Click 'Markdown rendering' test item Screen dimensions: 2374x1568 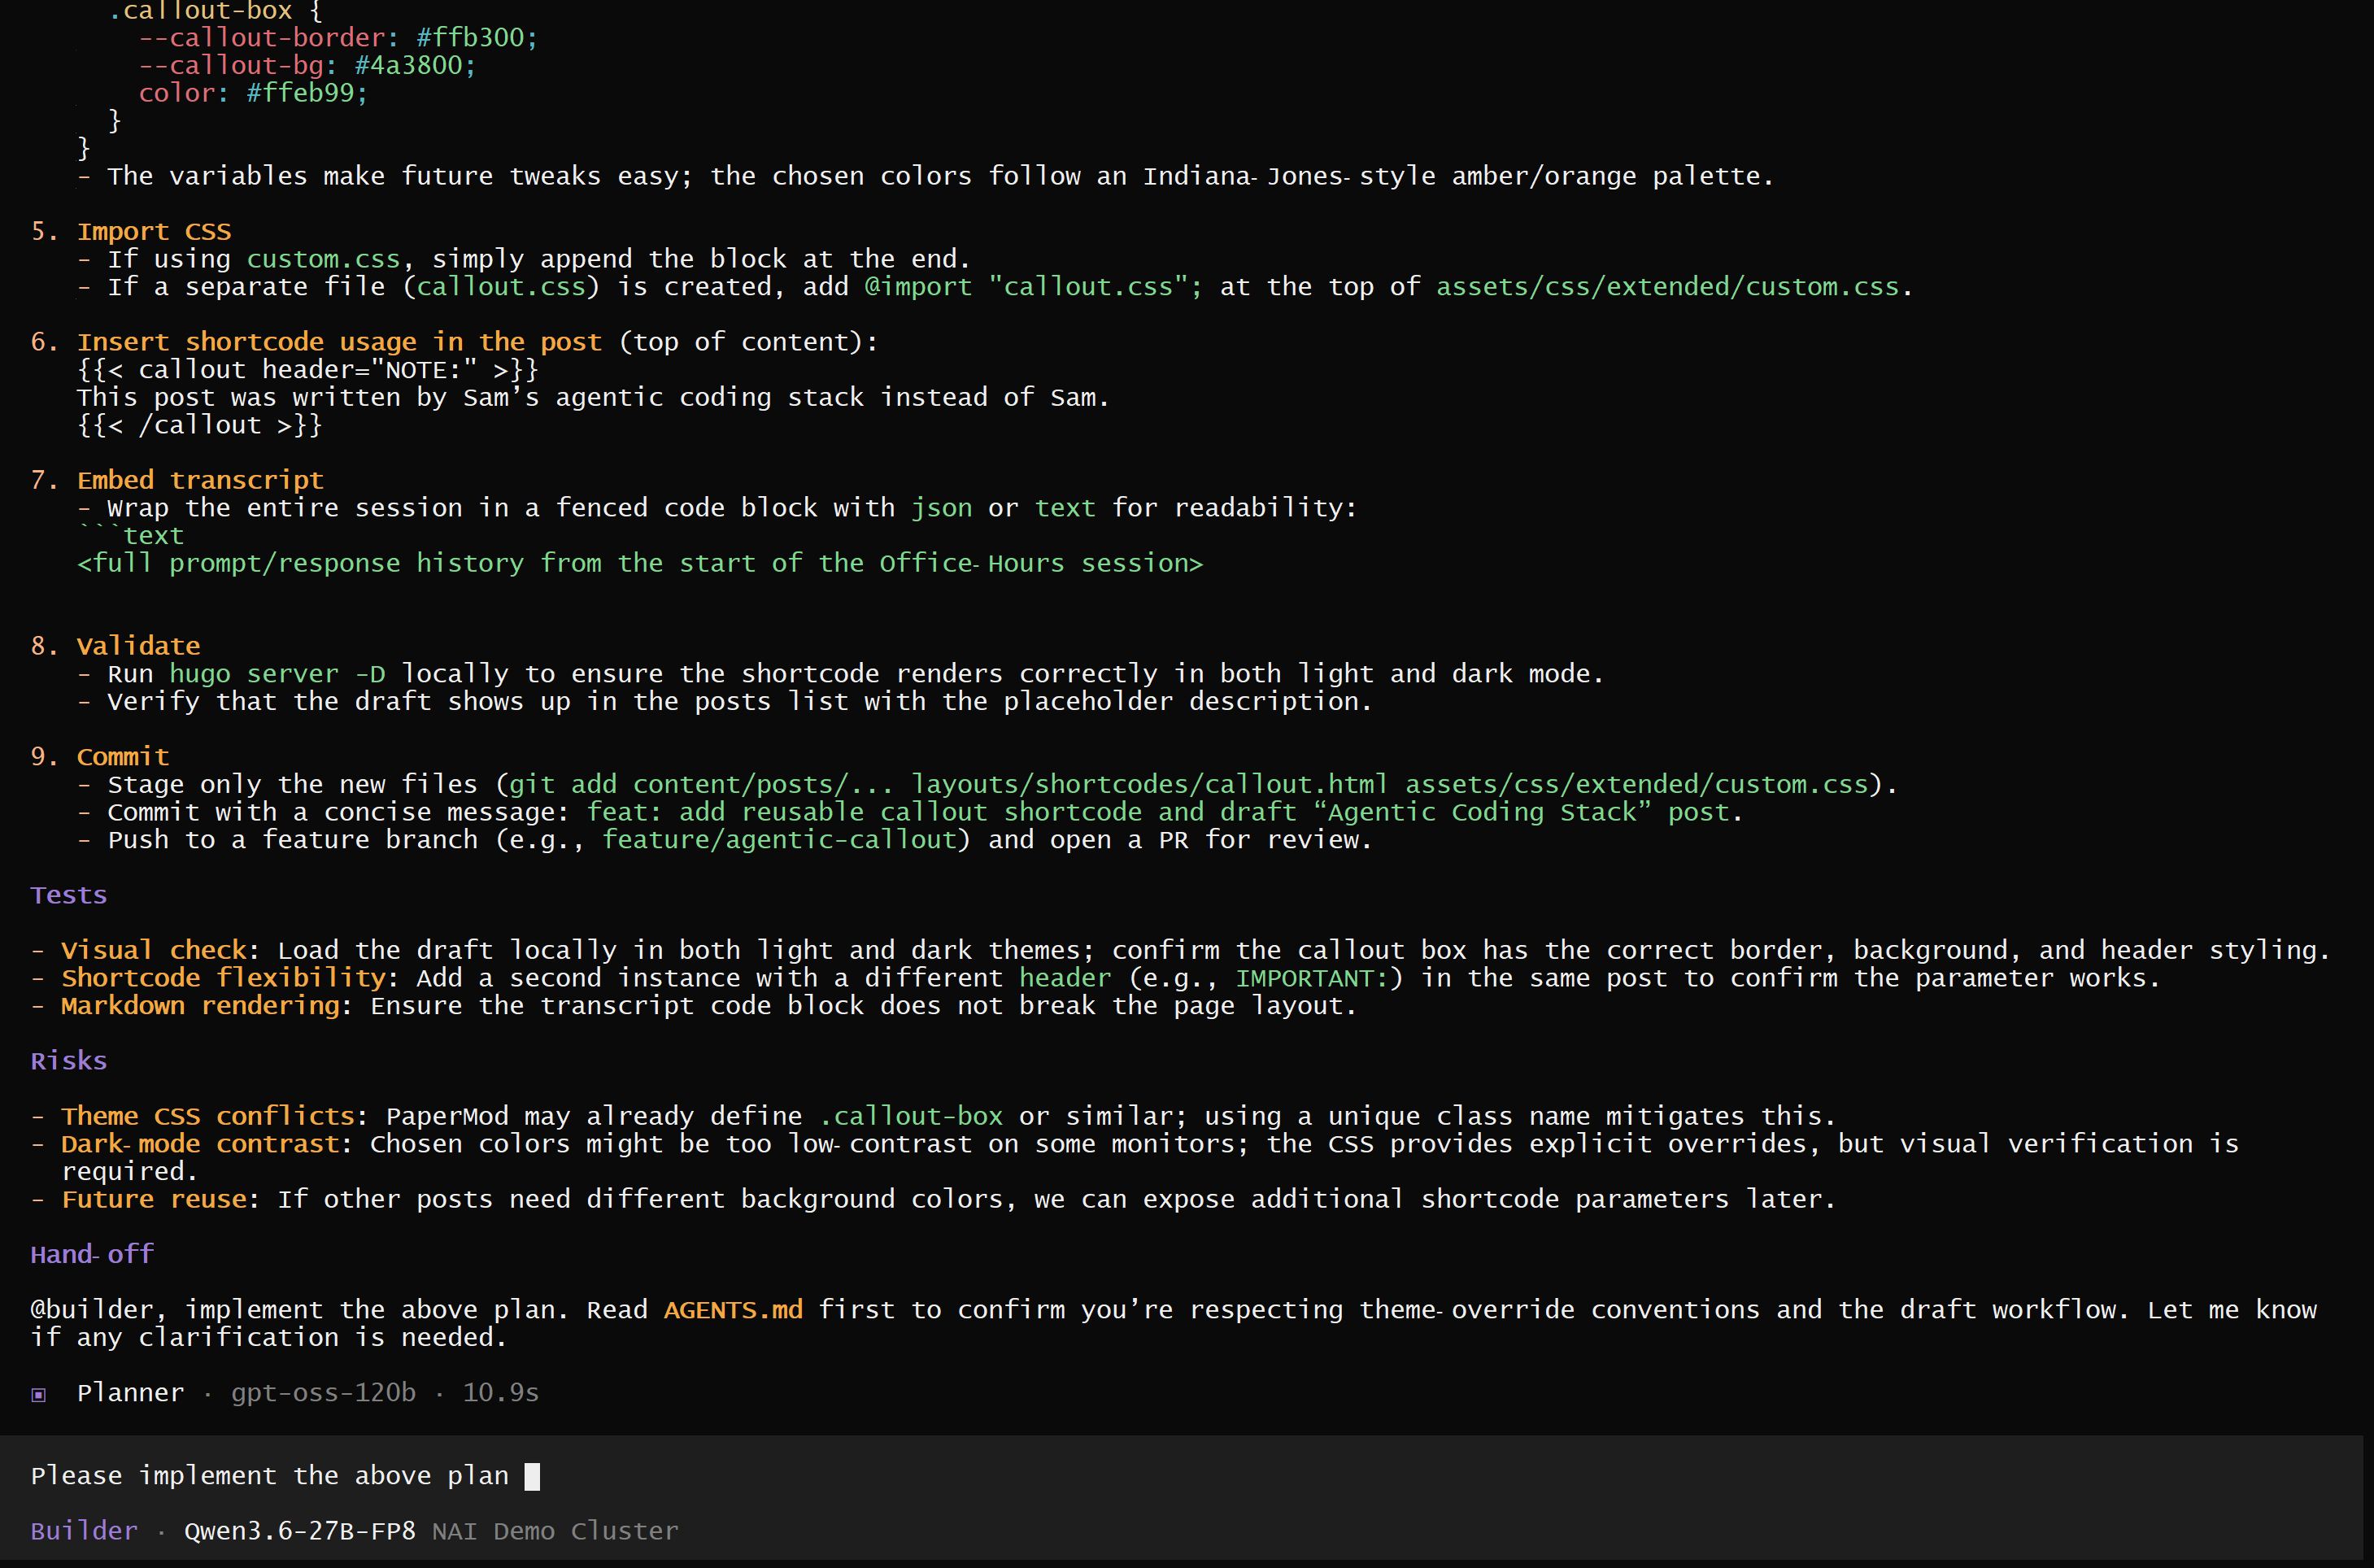click(200, 1006)
